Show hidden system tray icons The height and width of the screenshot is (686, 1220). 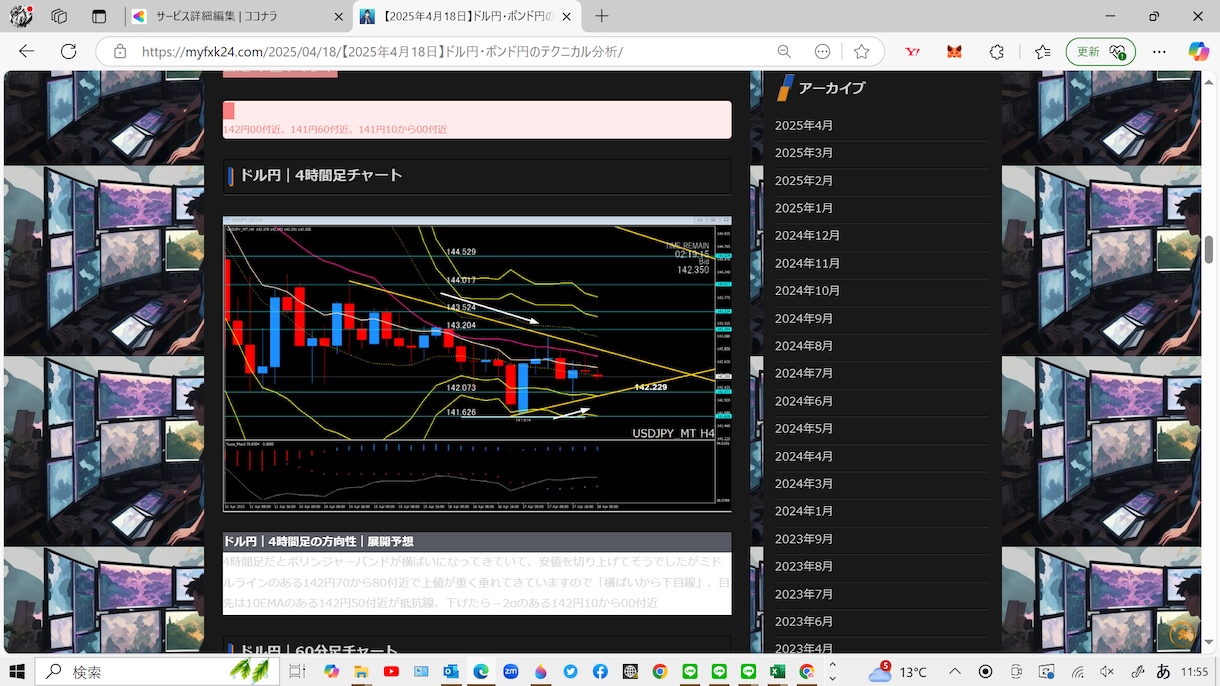pos(955,671)
